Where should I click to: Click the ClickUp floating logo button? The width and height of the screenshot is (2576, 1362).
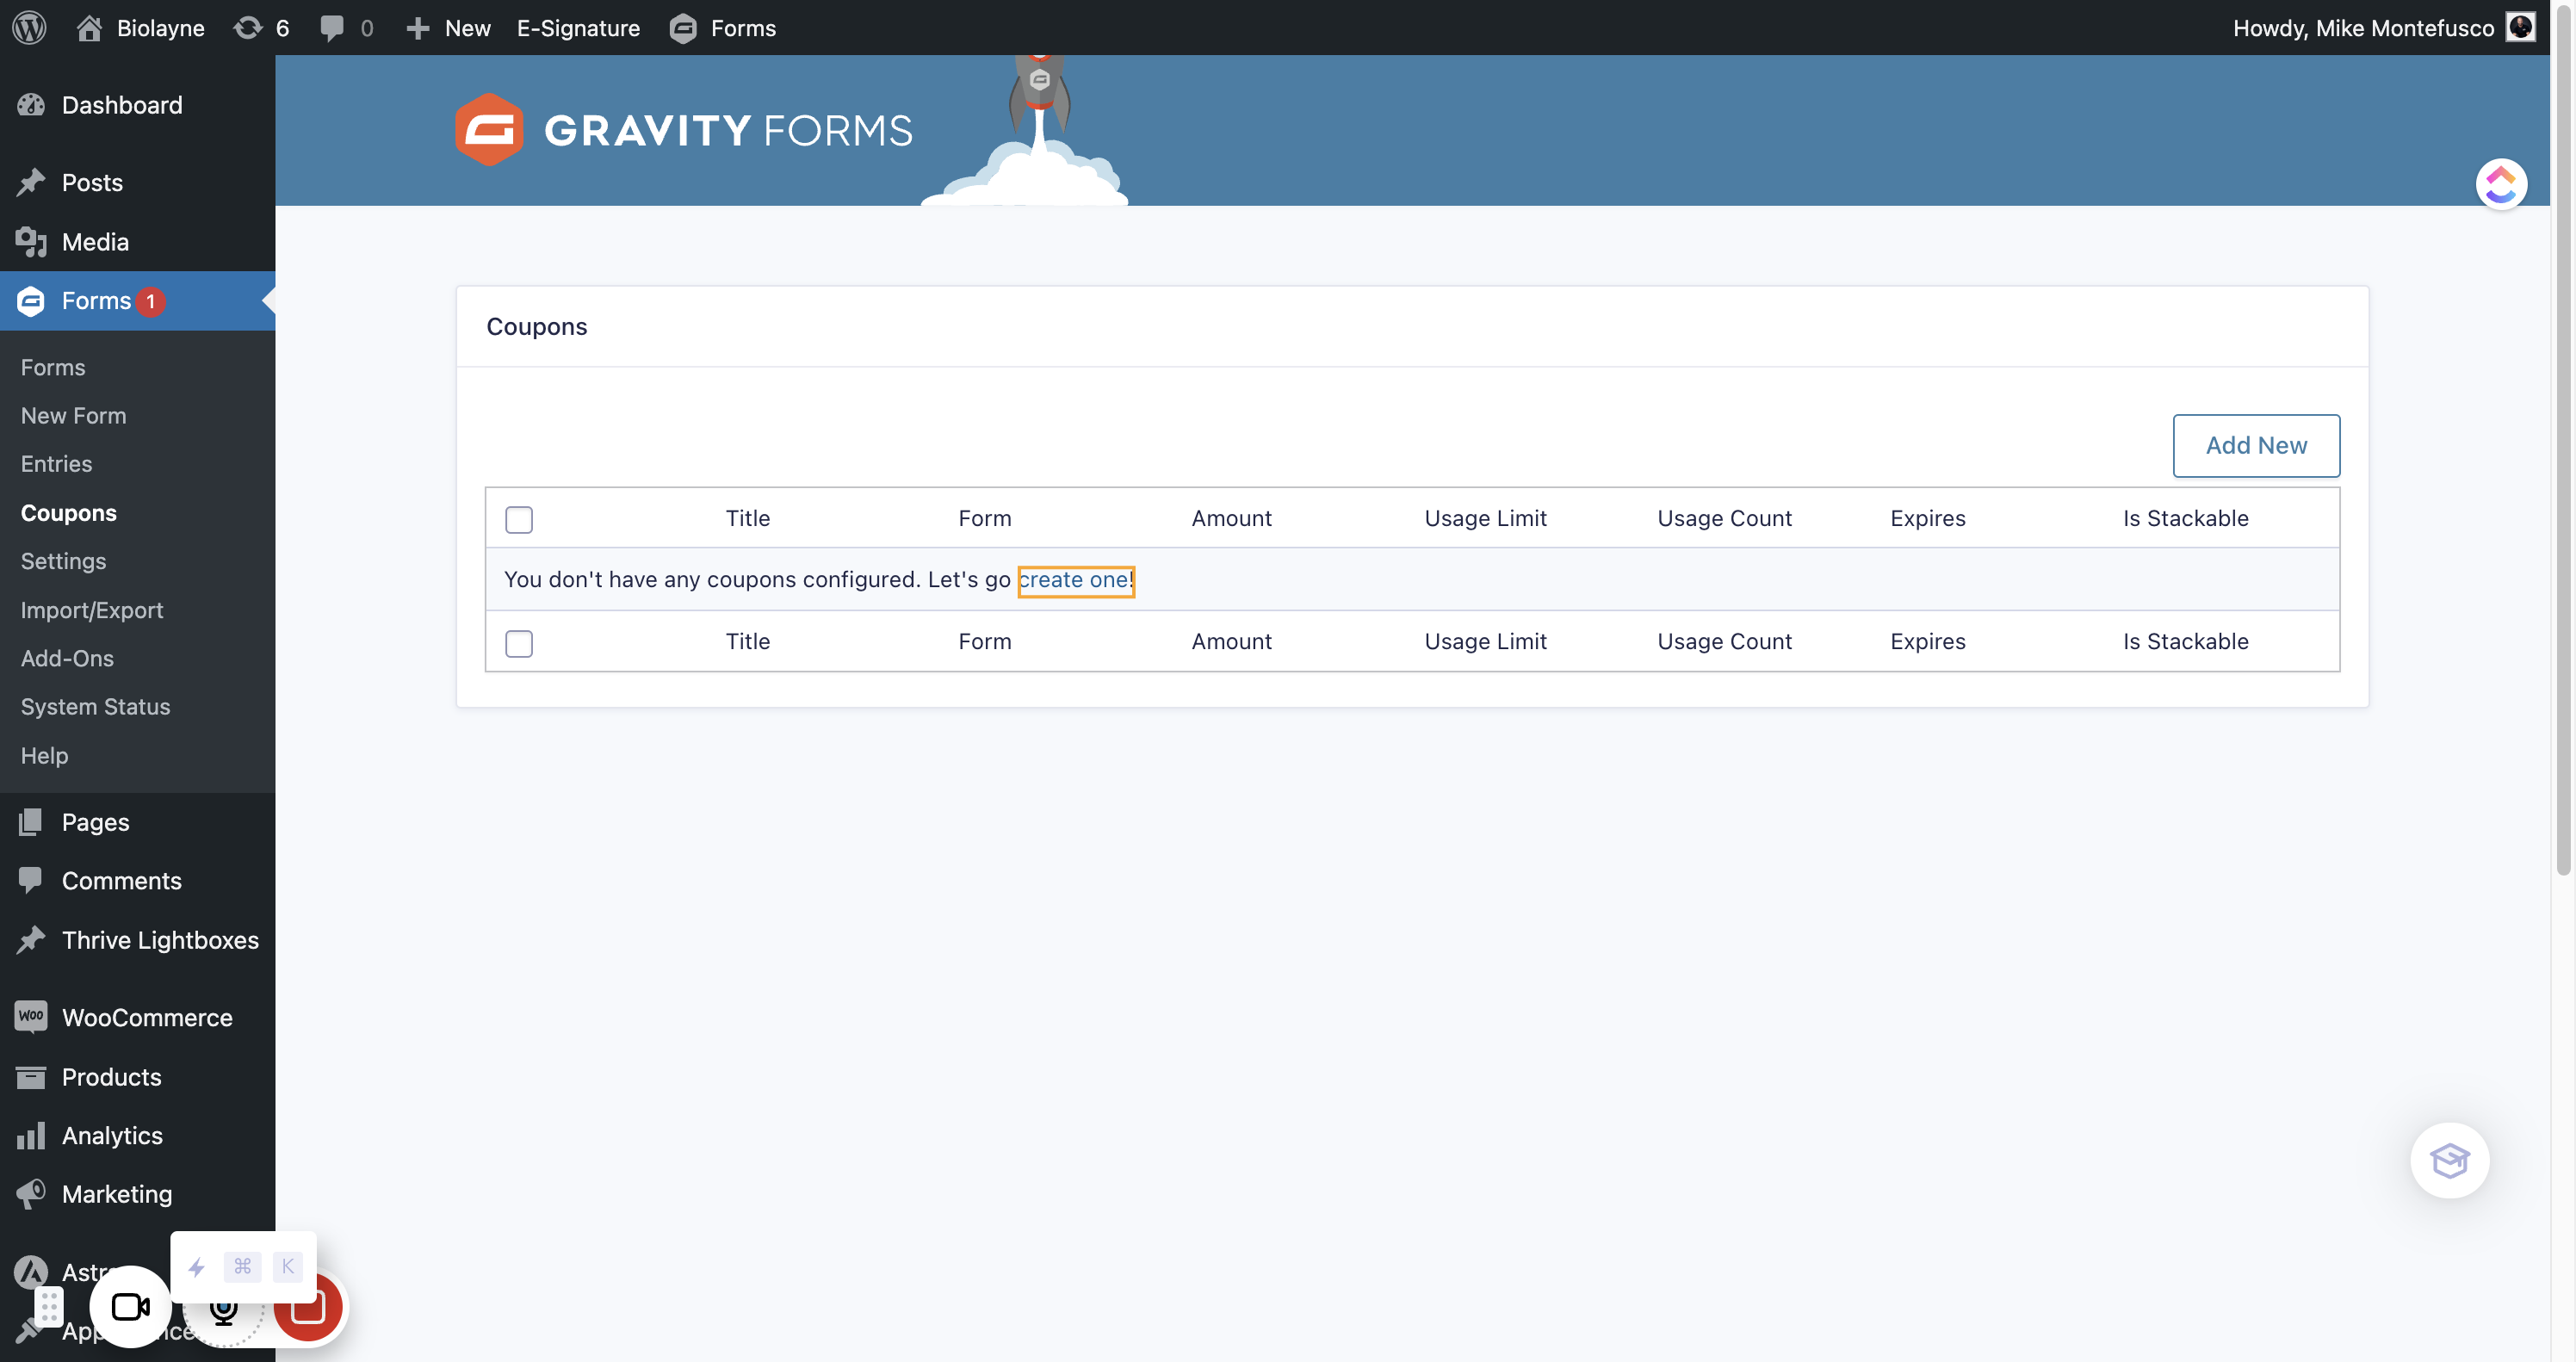[x=2501, y=184]
